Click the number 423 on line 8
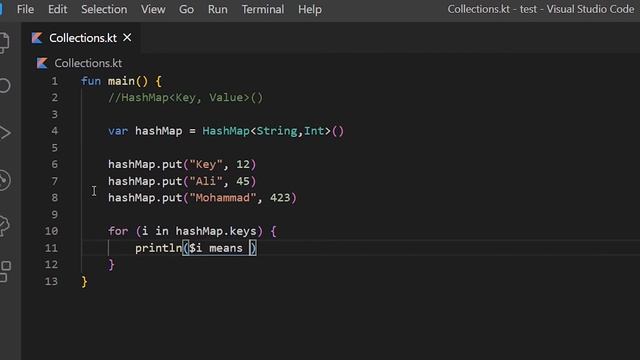640x360 pixels. tap(280, 198)
